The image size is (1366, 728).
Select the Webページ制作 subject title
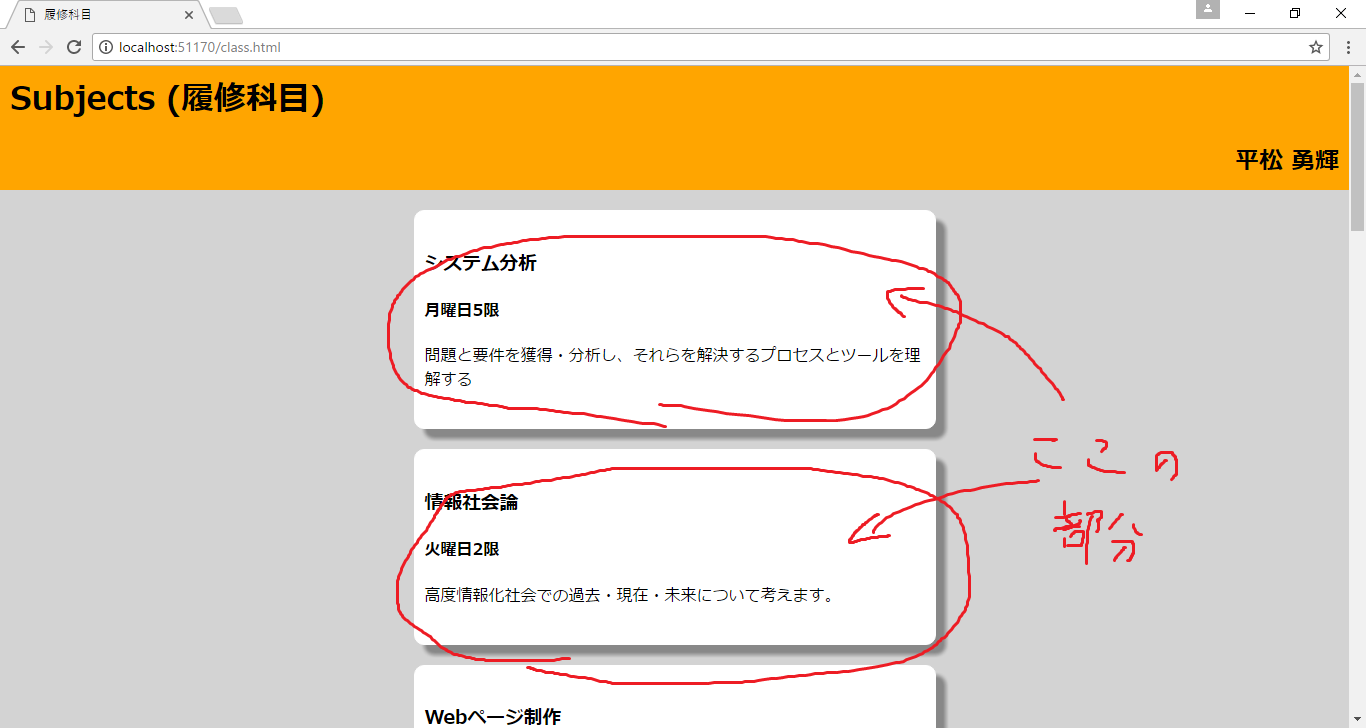pos(494,716)
